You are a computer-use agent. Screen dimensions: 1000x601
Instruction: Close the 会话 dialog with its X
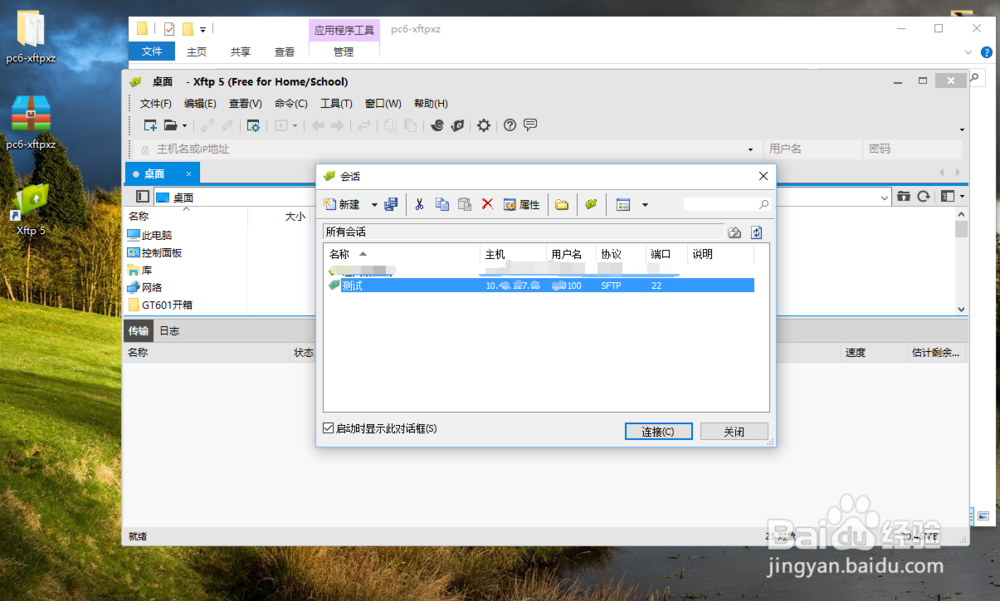(763, 176)
